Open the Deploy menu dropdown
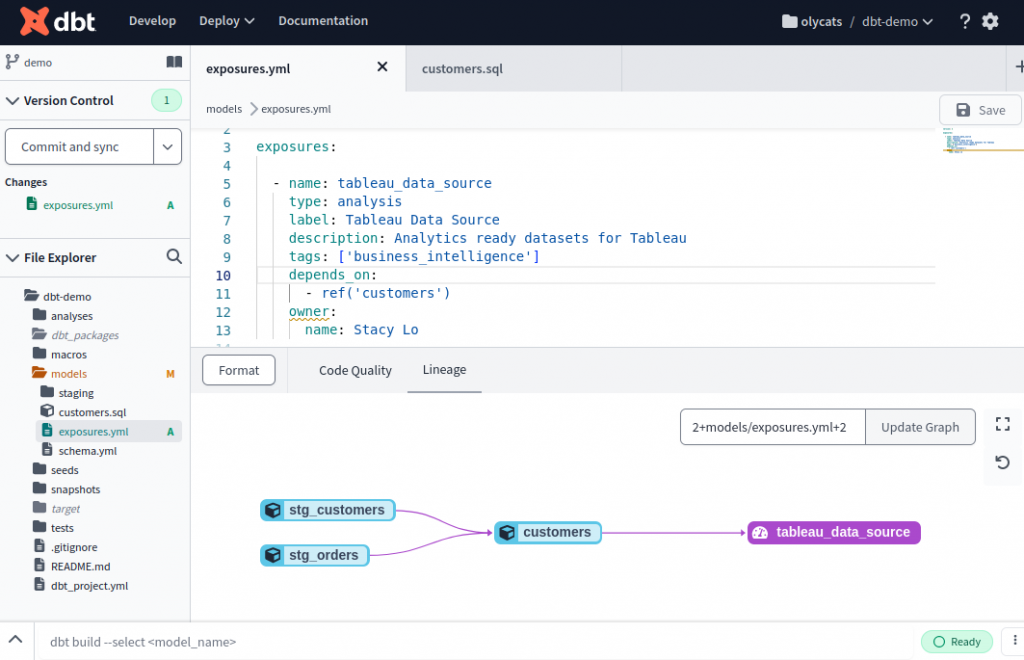Screen dimensions: 1024x660 [227, 21]
